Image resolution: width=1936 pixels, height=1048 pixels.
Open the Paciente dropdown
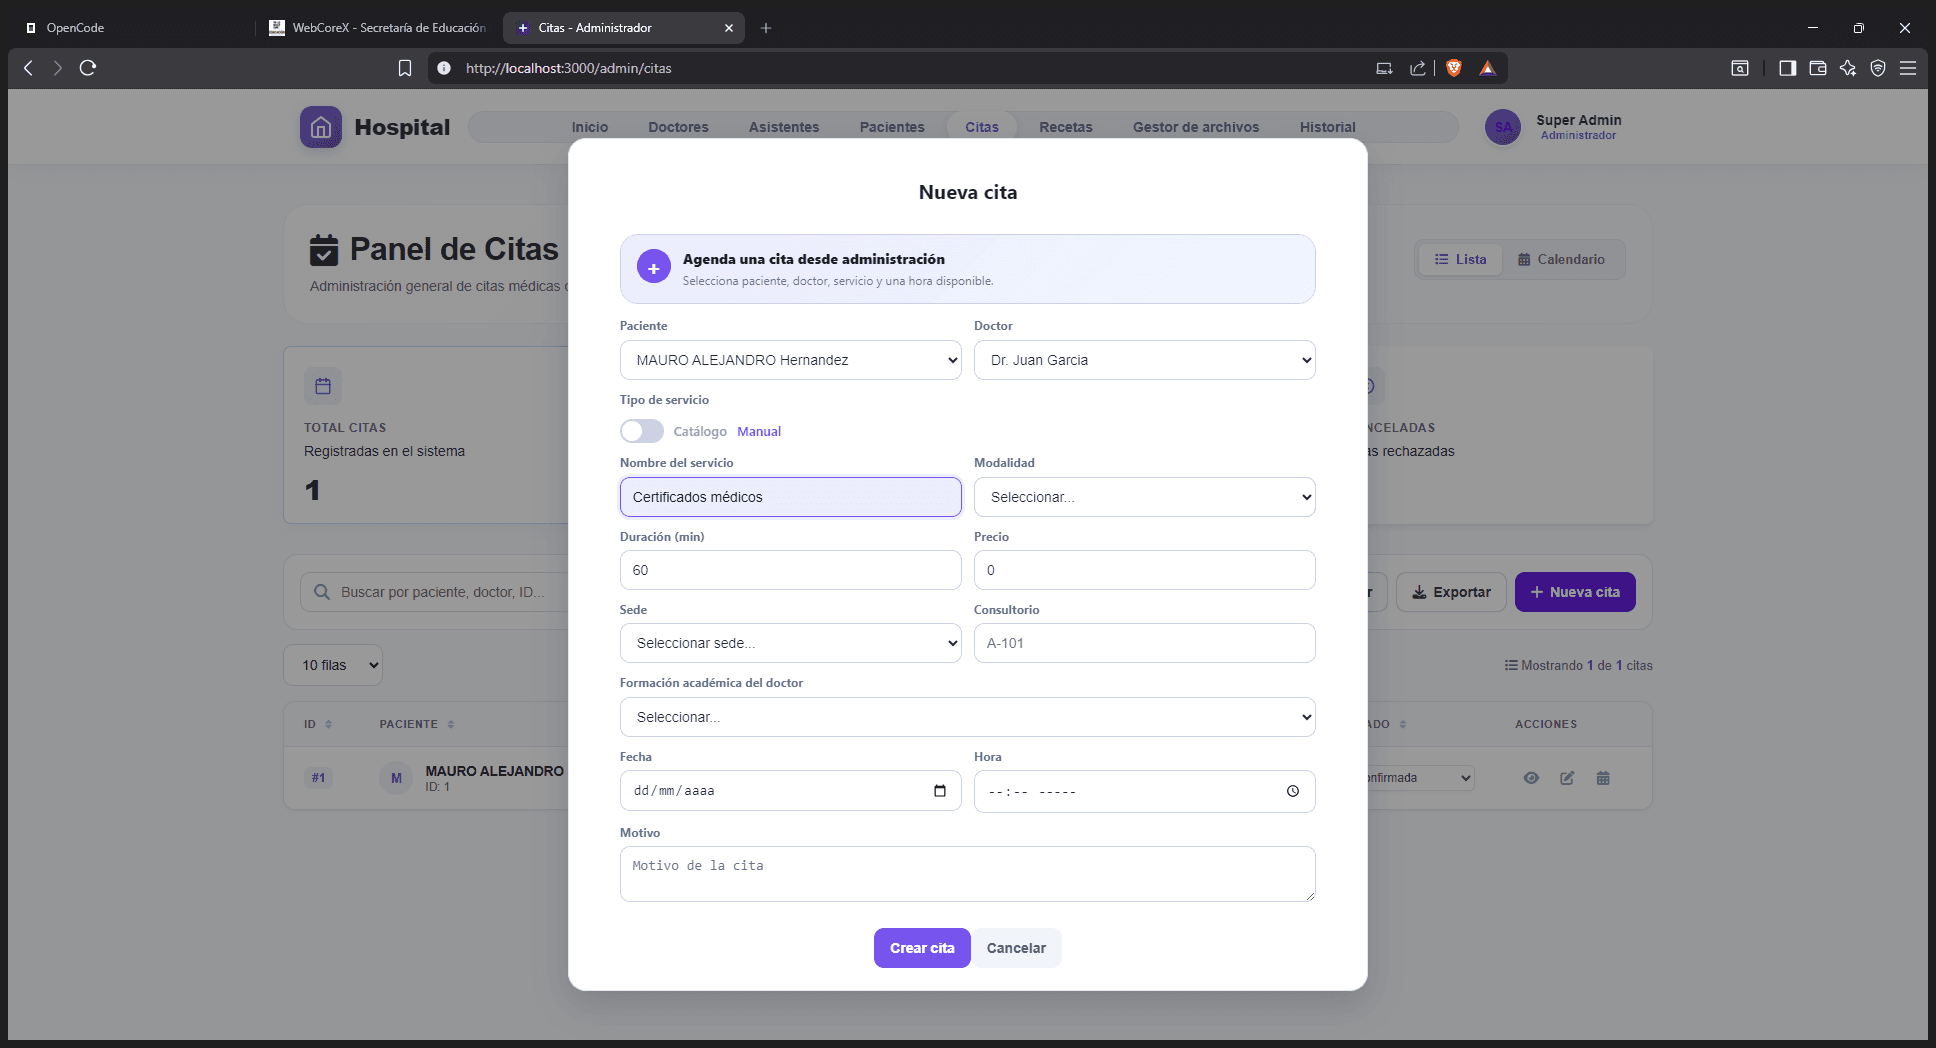(790, 360)
